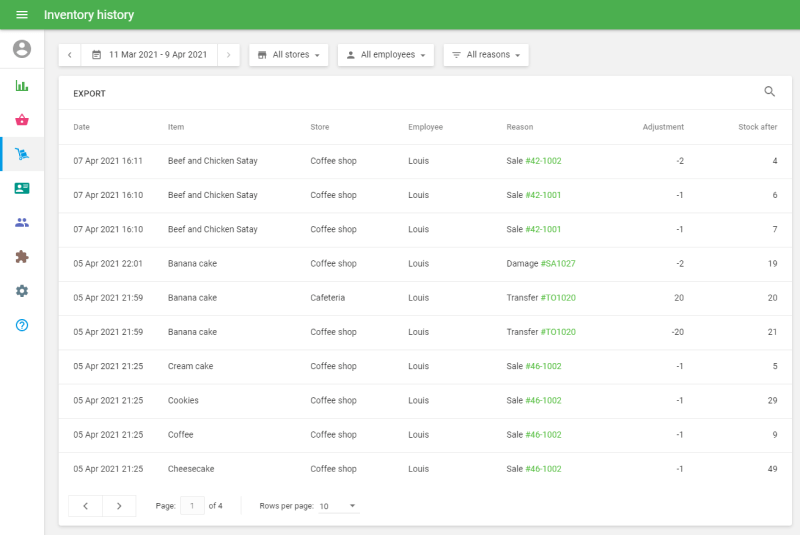Click the Help question mark icon
Viewport: 800px width, 535px height.
[x=22, y=325]
